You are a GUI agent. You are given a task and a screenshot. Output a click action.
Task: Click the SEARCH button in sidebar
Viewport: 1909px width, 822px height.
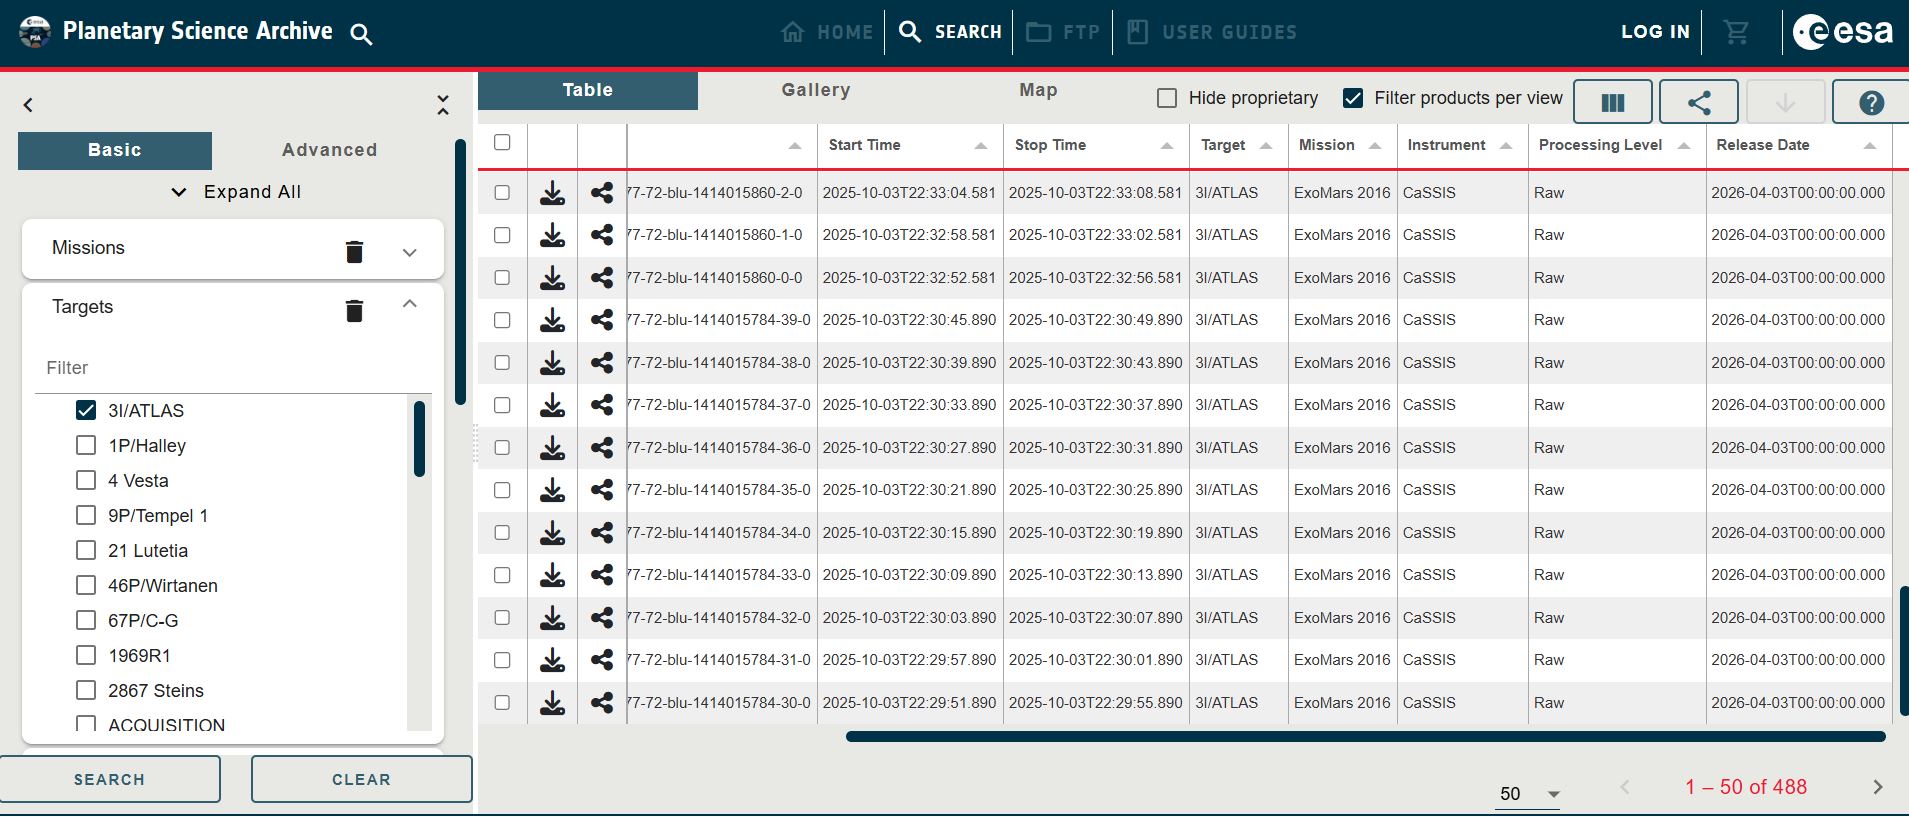pos(110,779)
